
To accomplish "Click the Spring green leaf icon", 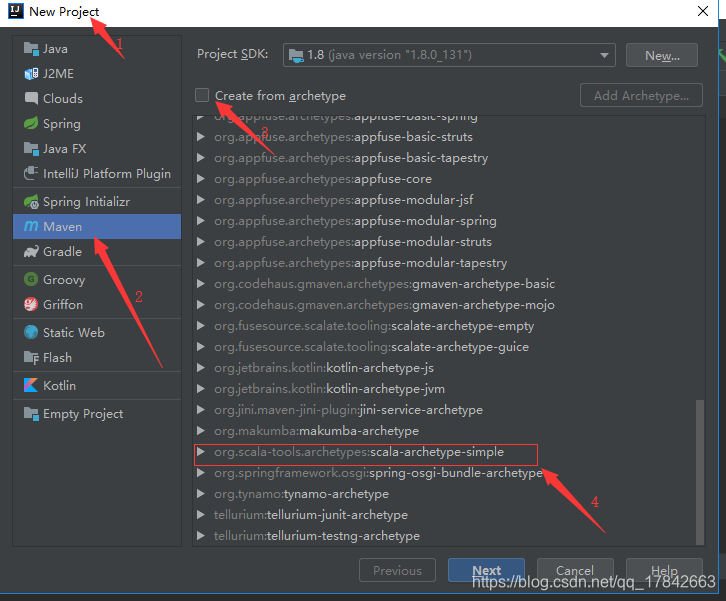I will pos(31,124).
